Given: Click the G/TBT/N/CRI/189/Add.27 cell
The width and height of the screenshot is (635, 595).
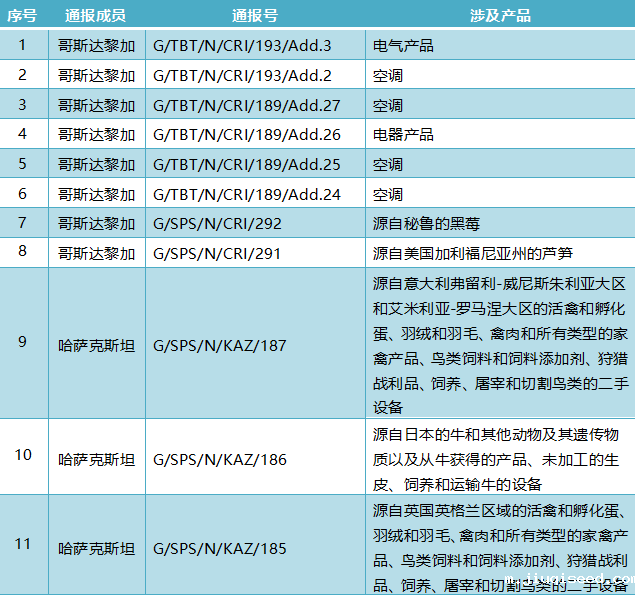Looking at the screenshot, I should pyautogui.click(x=234, y=105).
